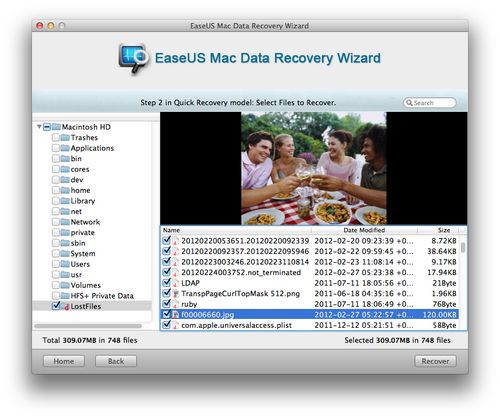This screenshot has height=418, width=500.
Task: Click the Users folder icon
Action: pyautogui.click(x=65, y=264)
